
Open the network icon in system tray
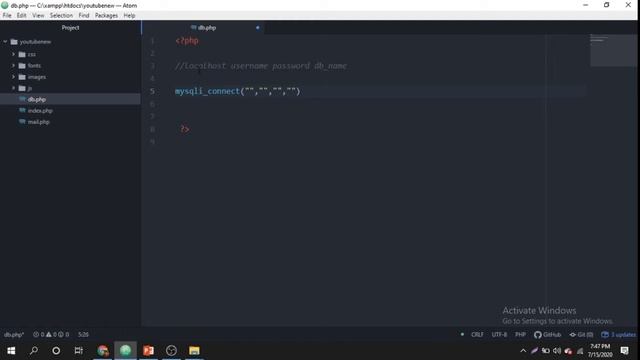[x=580, y=351]
